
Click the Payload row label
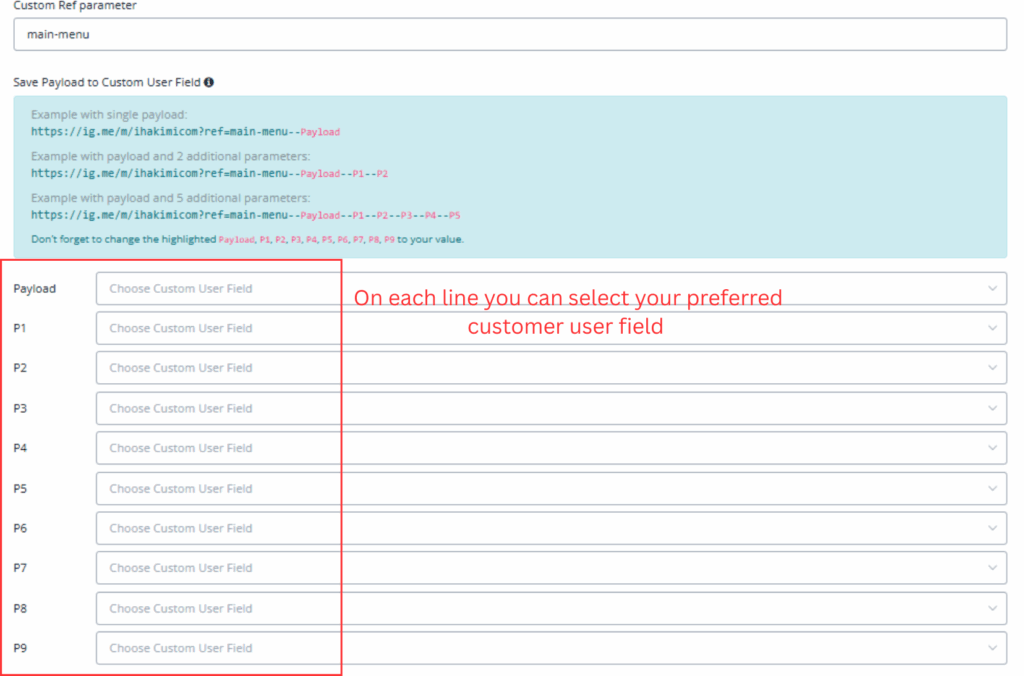[35, 288]
